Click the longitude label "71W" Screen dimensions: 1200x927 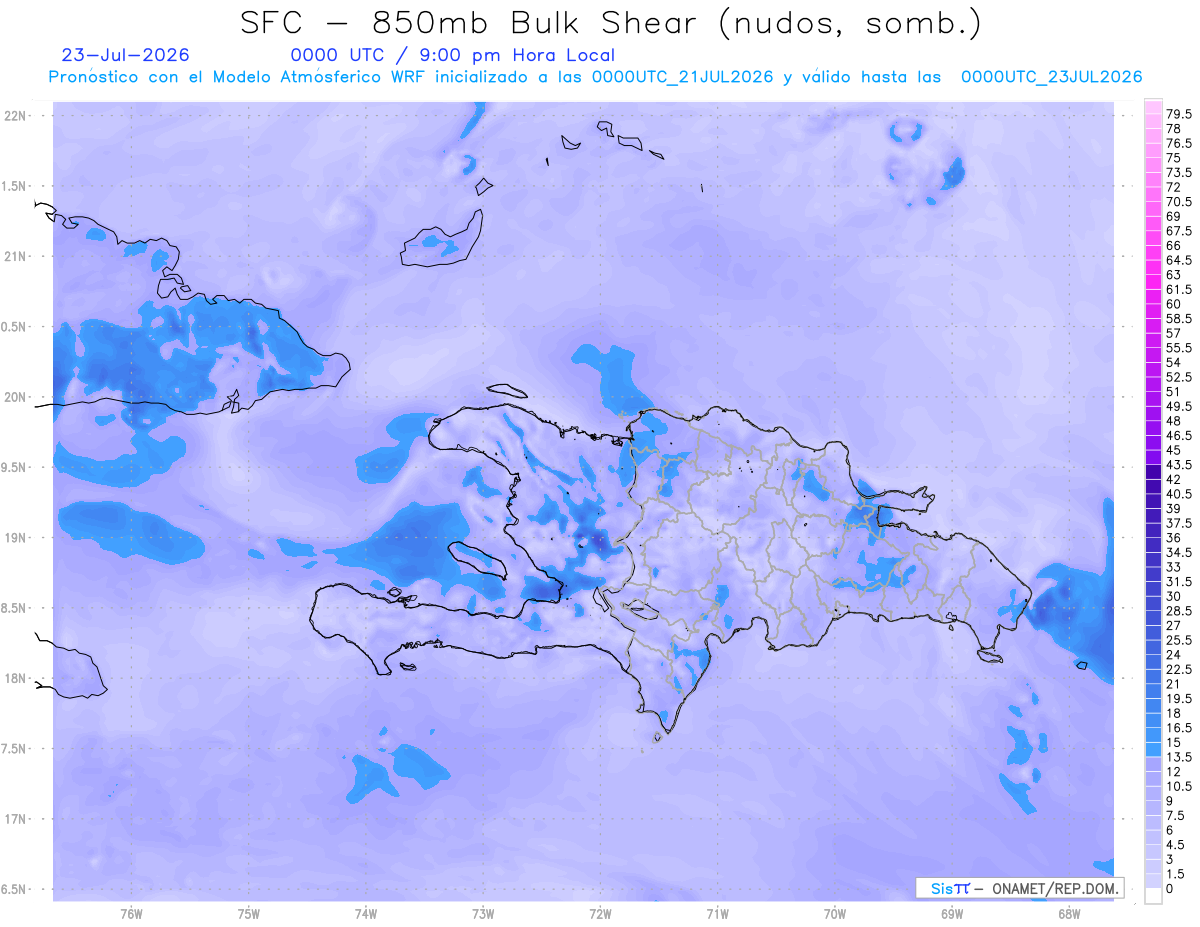(717, 914)
